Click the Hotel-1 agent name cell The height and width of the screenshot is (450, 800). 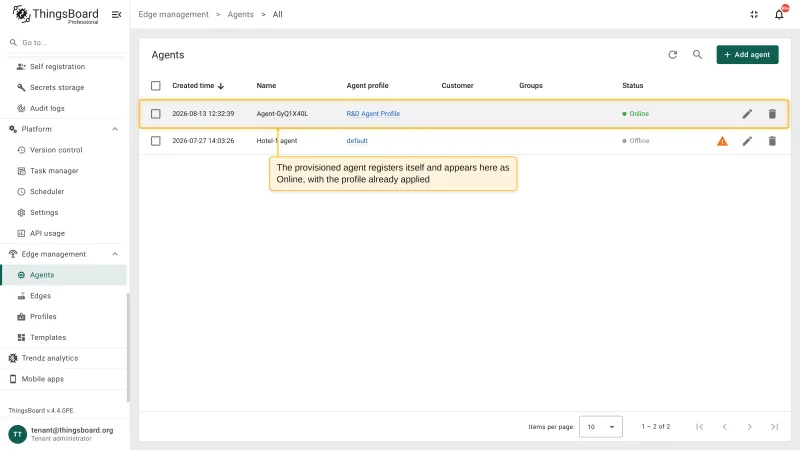tap(277, 141)
